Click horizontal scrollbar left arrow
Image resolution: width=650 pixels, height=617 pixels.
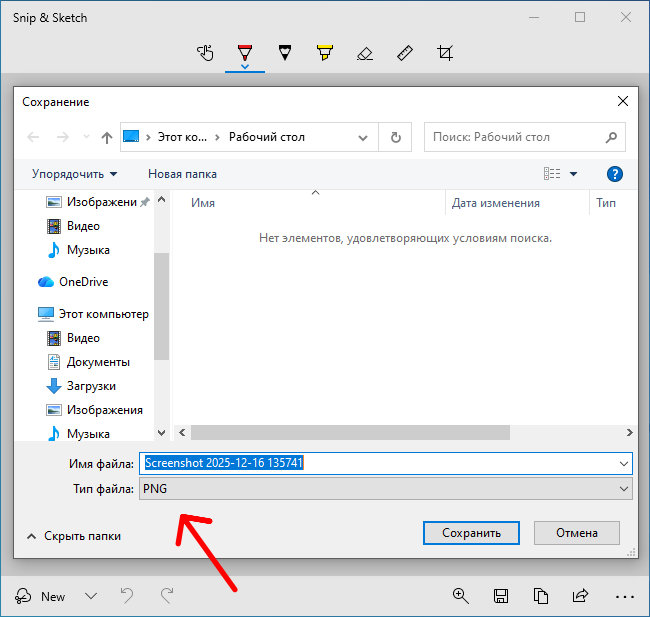(x=182, y=432)
